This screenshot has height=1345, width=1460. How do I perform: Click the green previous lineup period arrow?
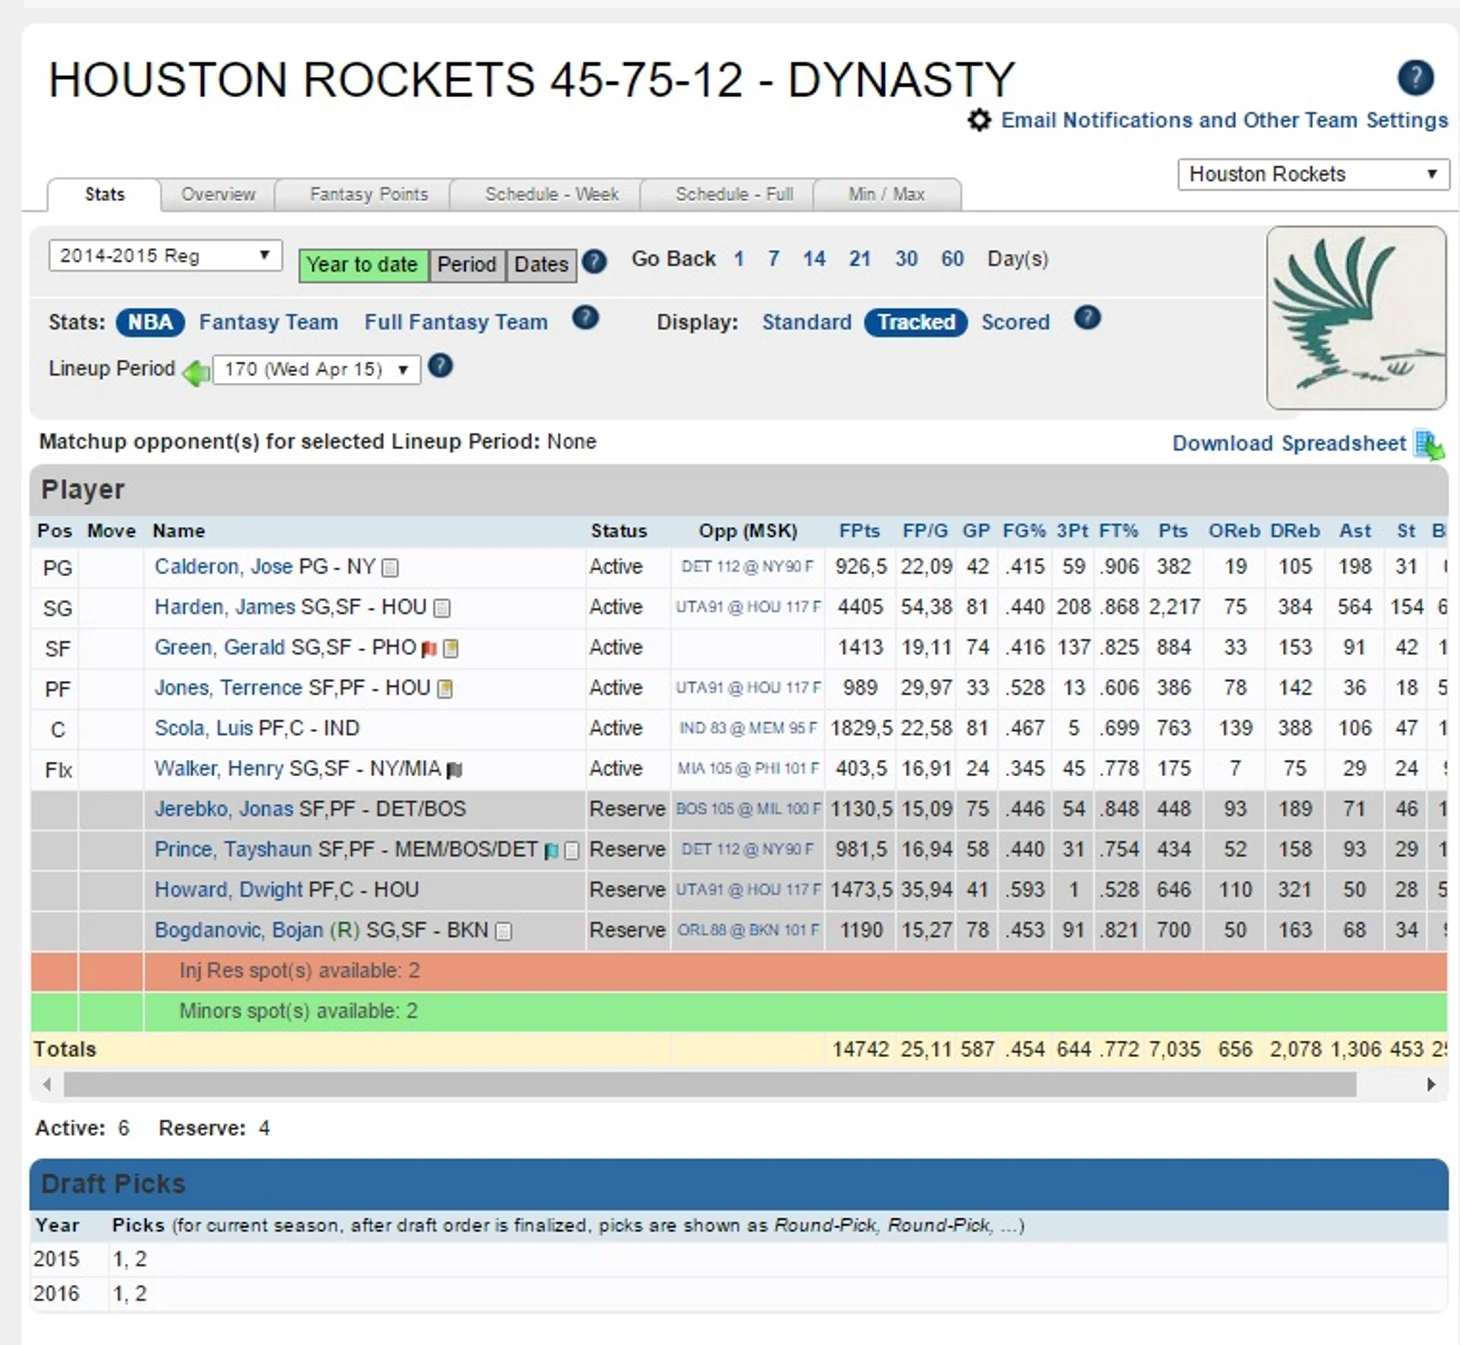click(x=196, y=372)
